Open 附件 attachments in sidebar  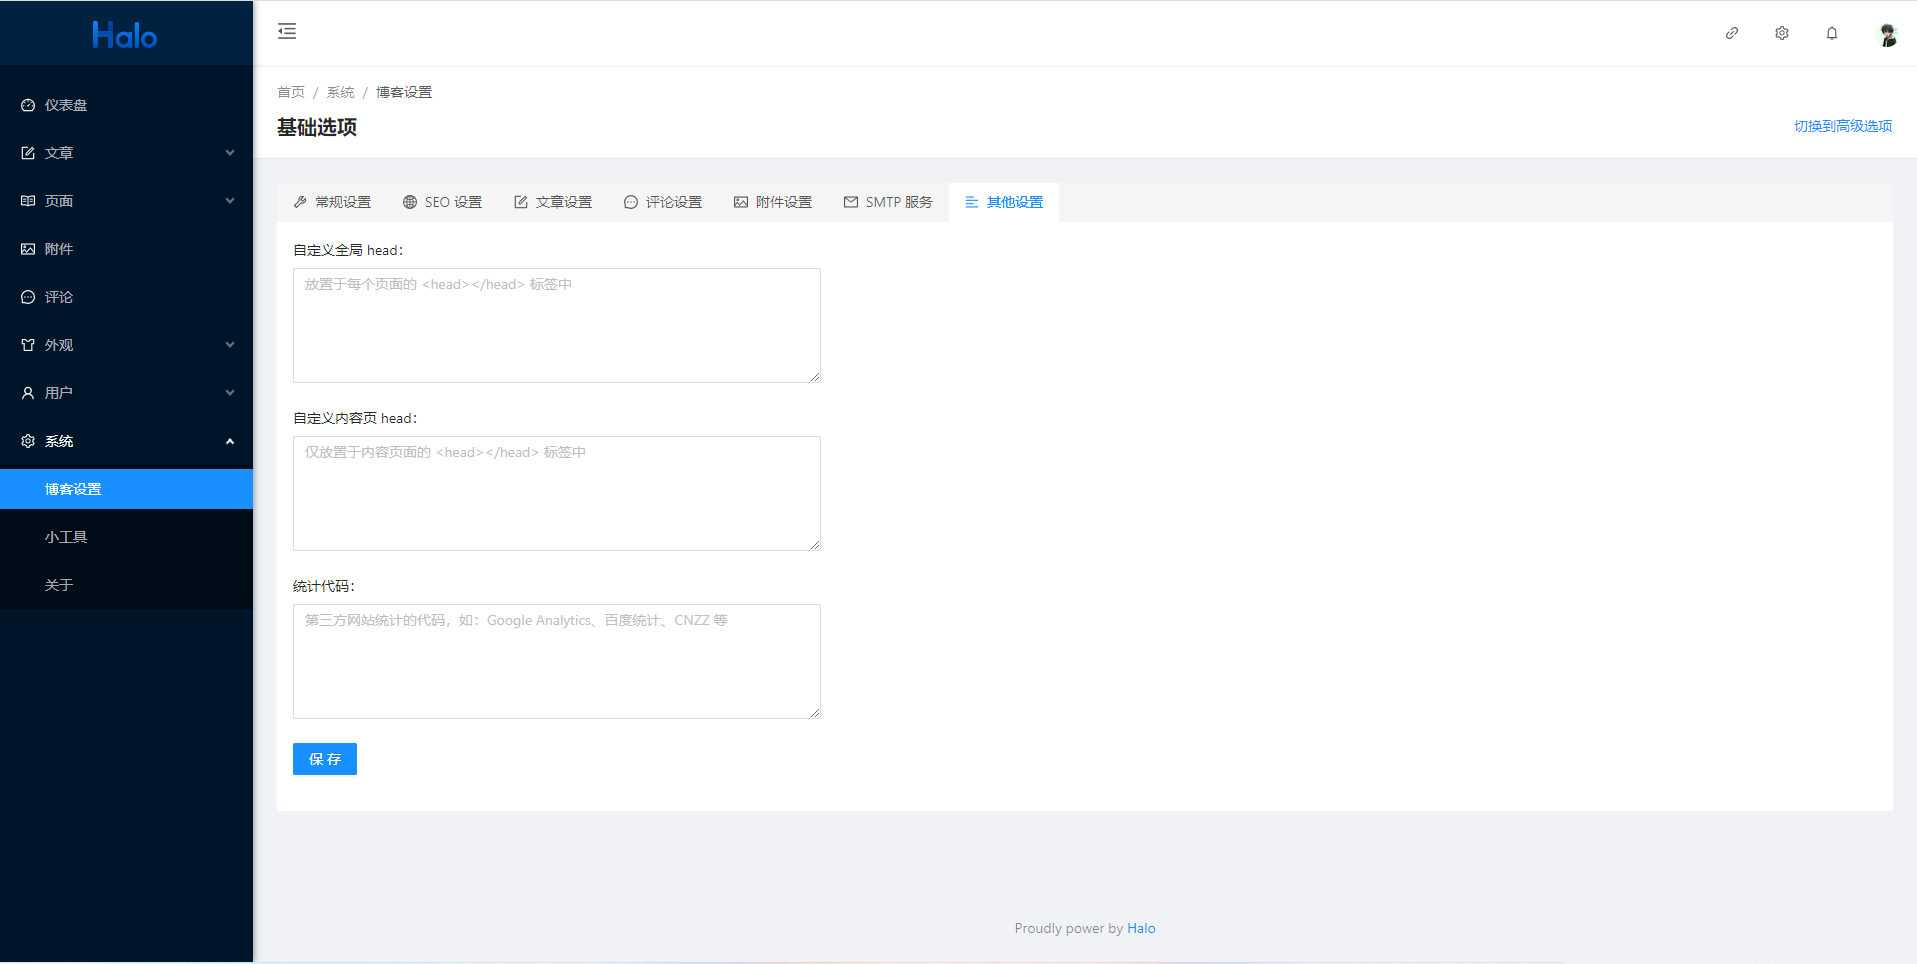(x=59, y=249)
